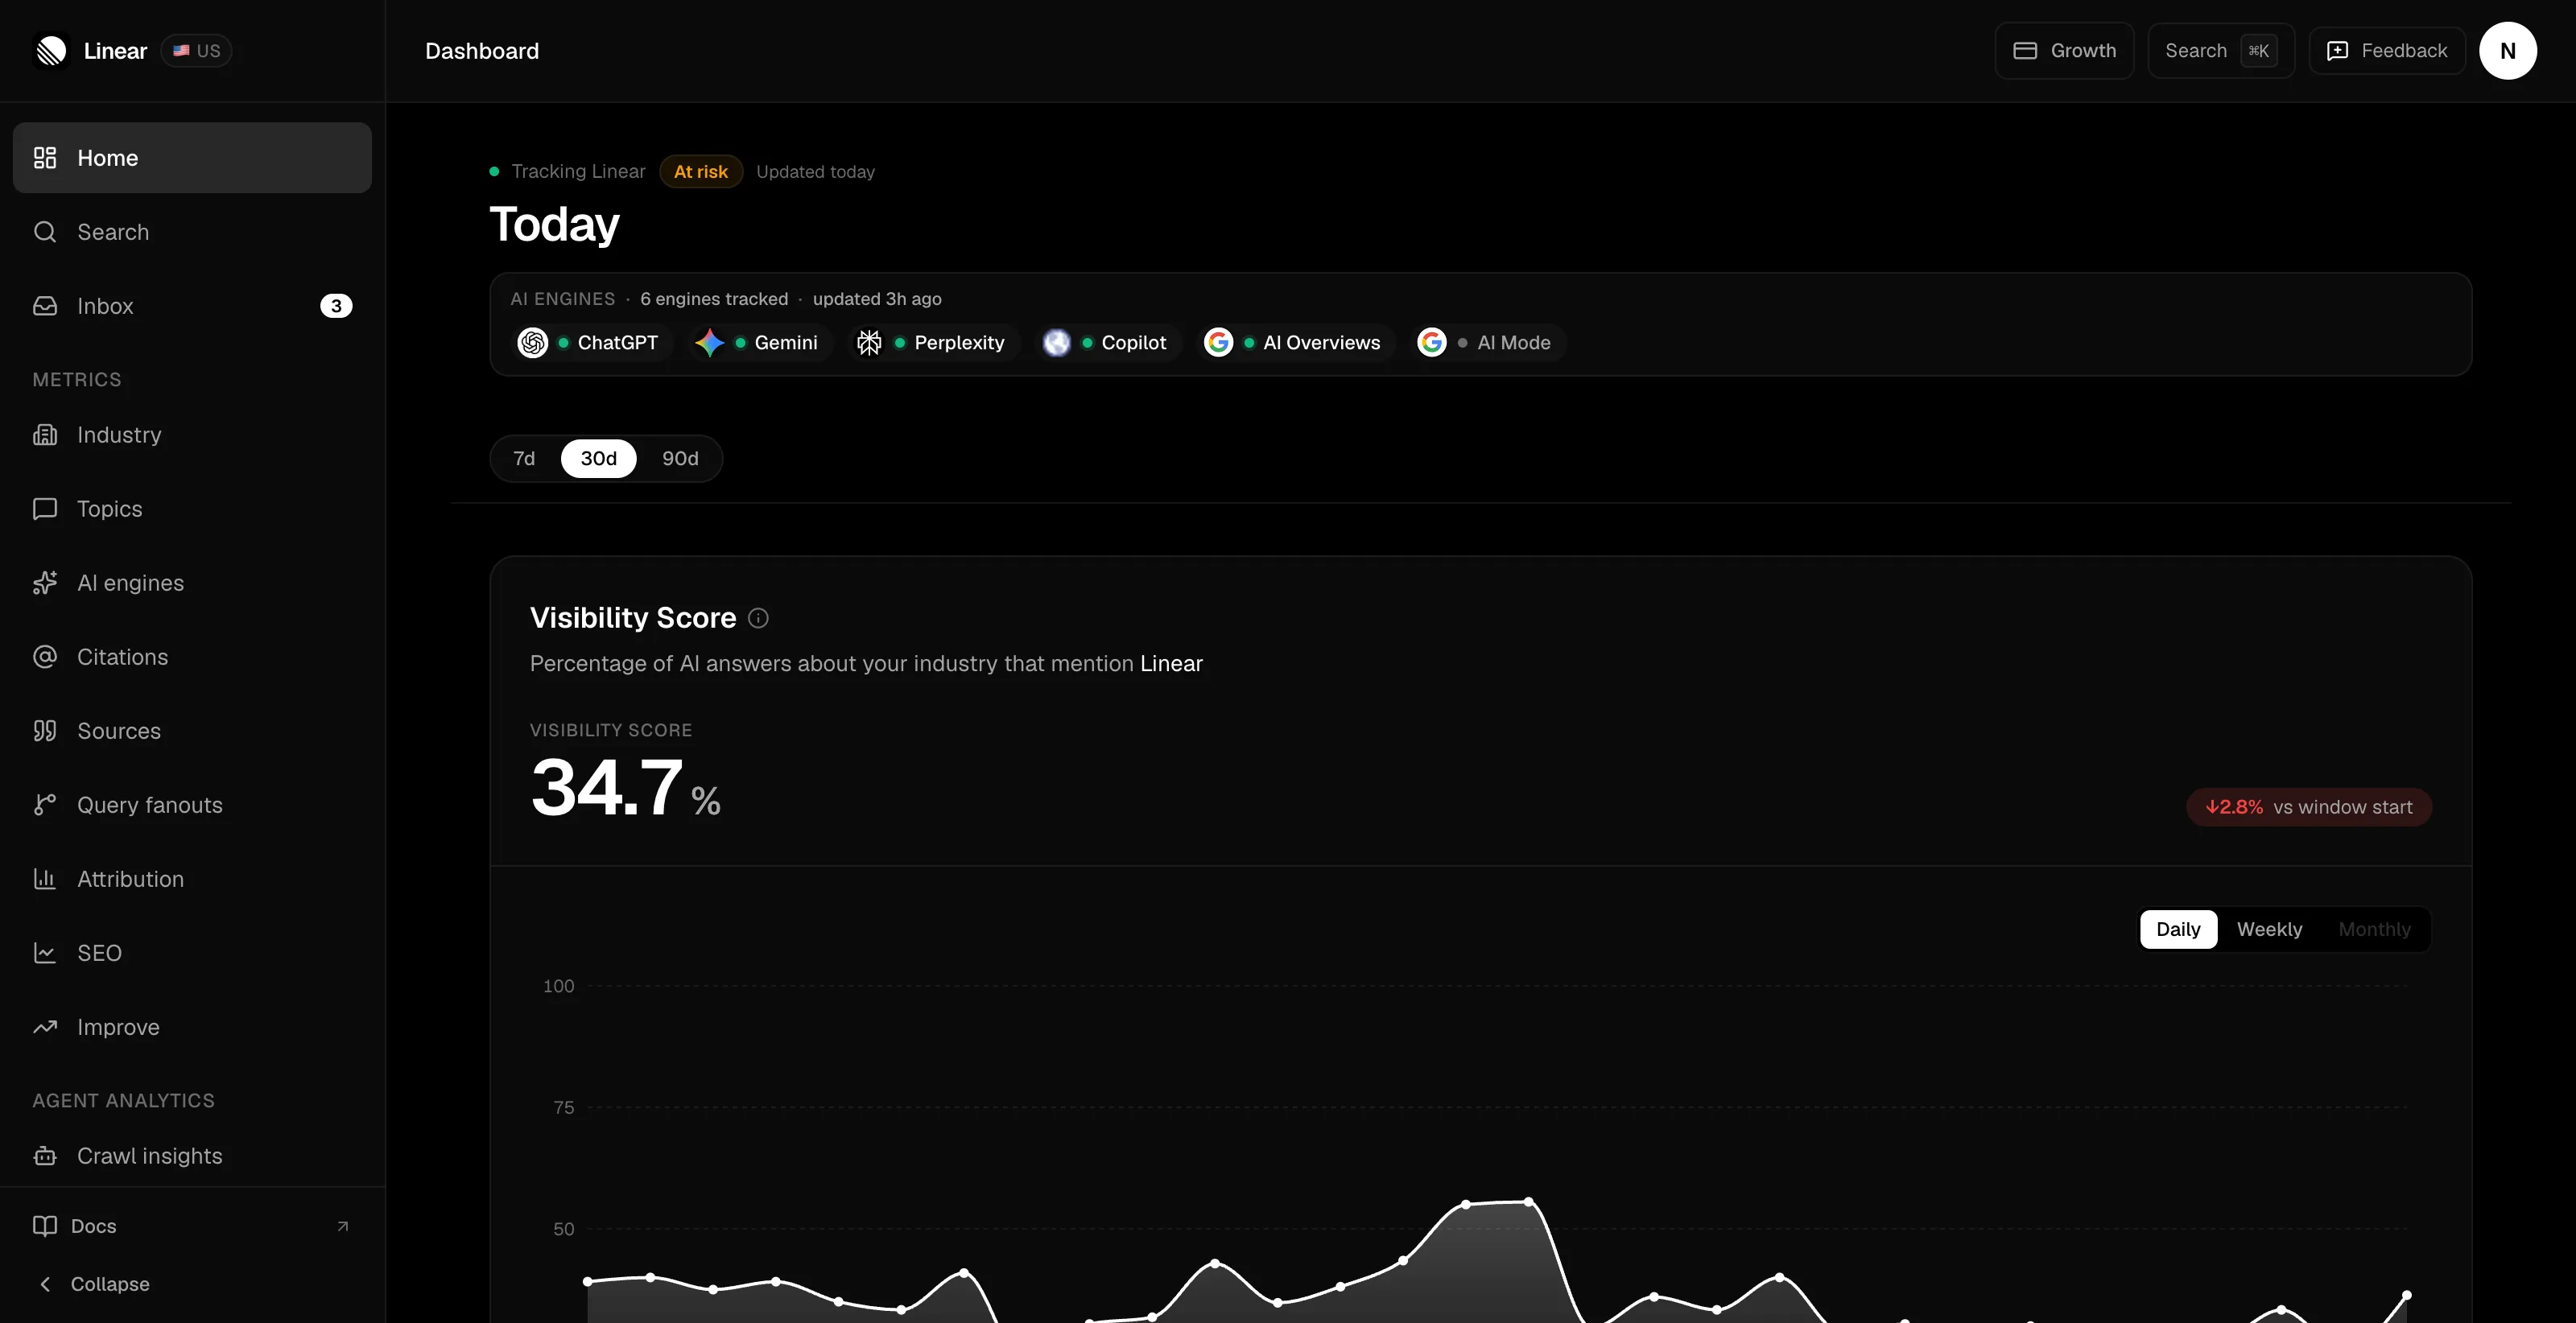Click the Topics speech bubble icon
This screenshot has height=1323, width=2576.
coord(45,509)
